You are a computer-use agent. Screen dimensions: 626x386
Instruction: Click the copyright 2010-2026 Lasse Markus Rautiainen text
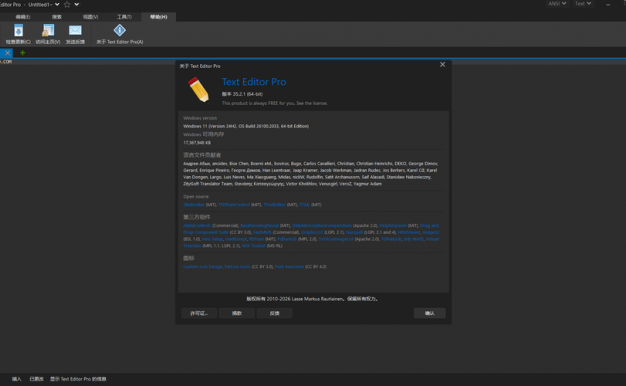[x=312, y=299]
